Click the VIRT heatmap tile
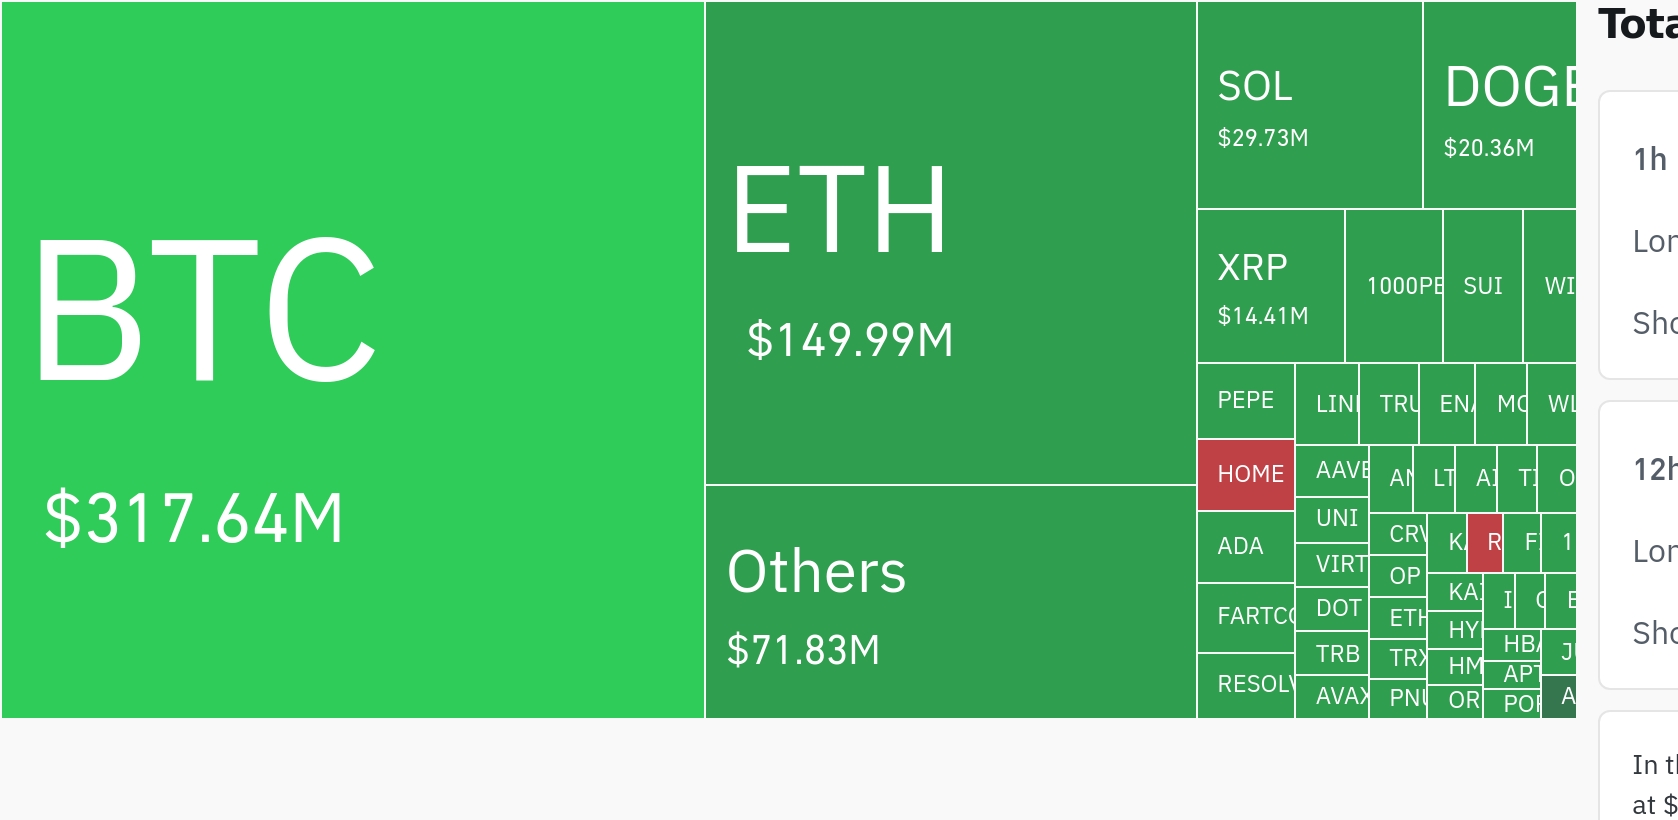 click(1332, 566)
